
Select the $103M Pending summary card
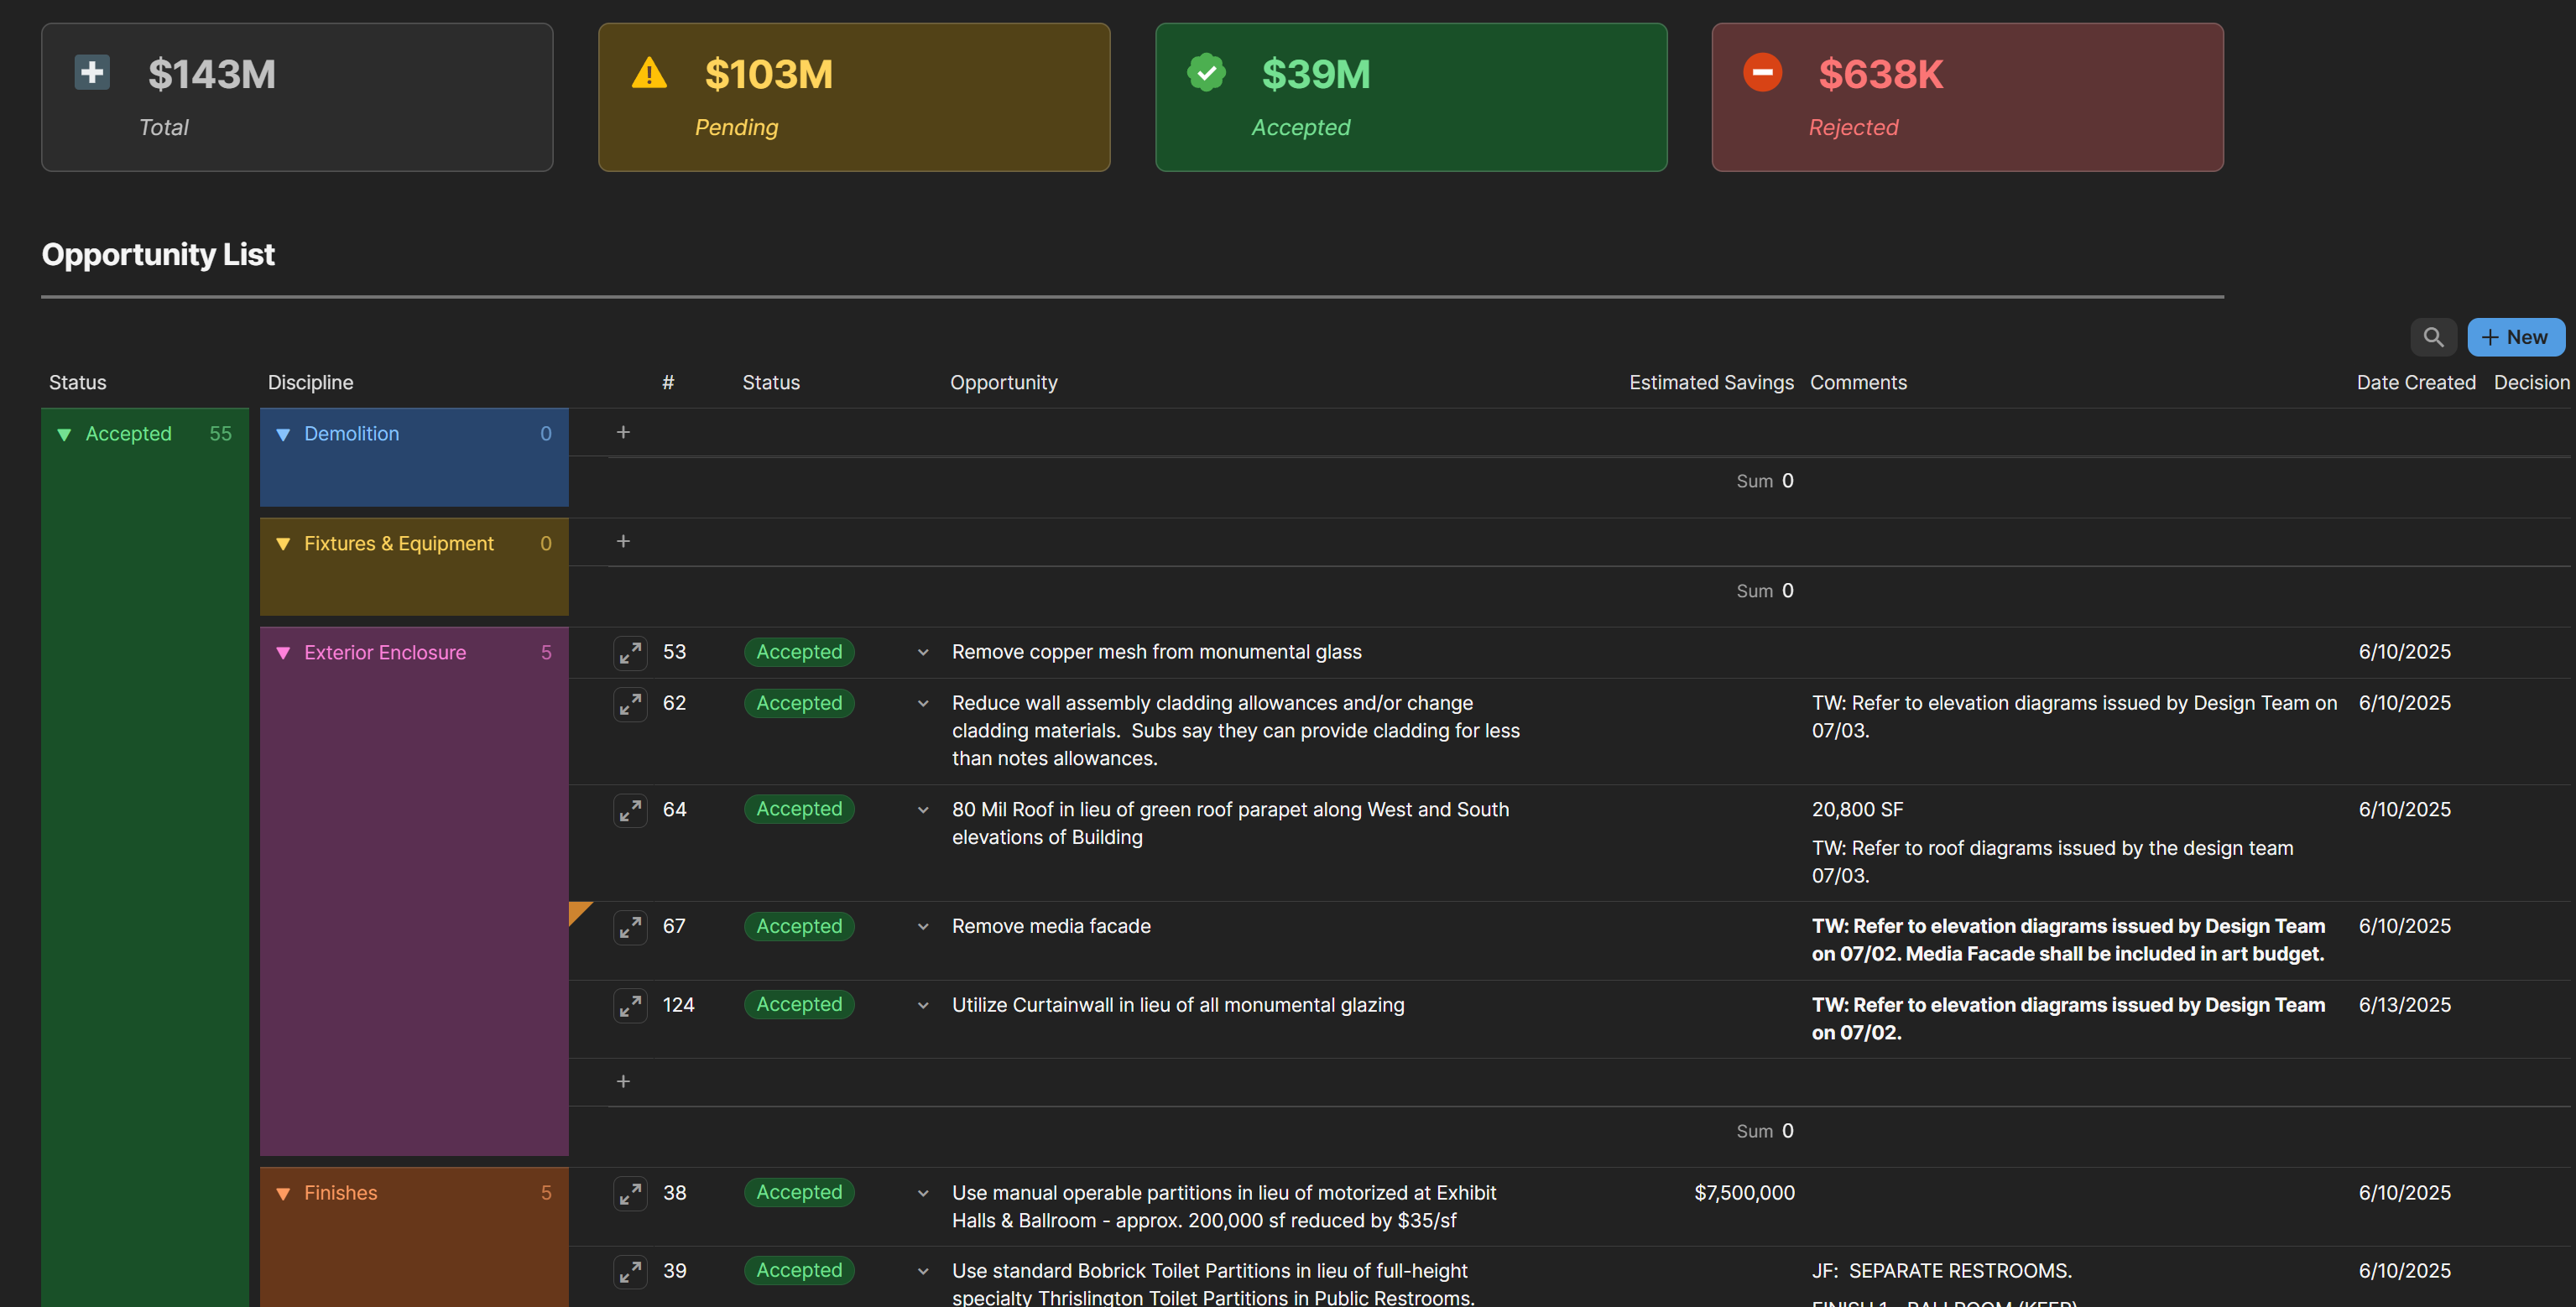[853, 97]
